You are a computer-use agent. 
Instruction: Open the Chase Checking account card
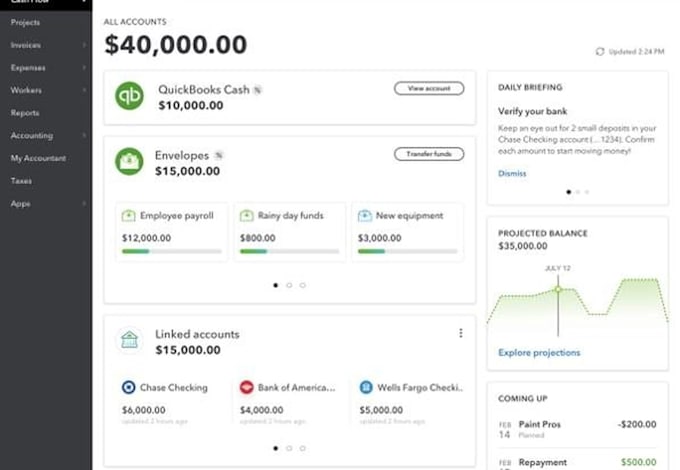tap(172, 402)
